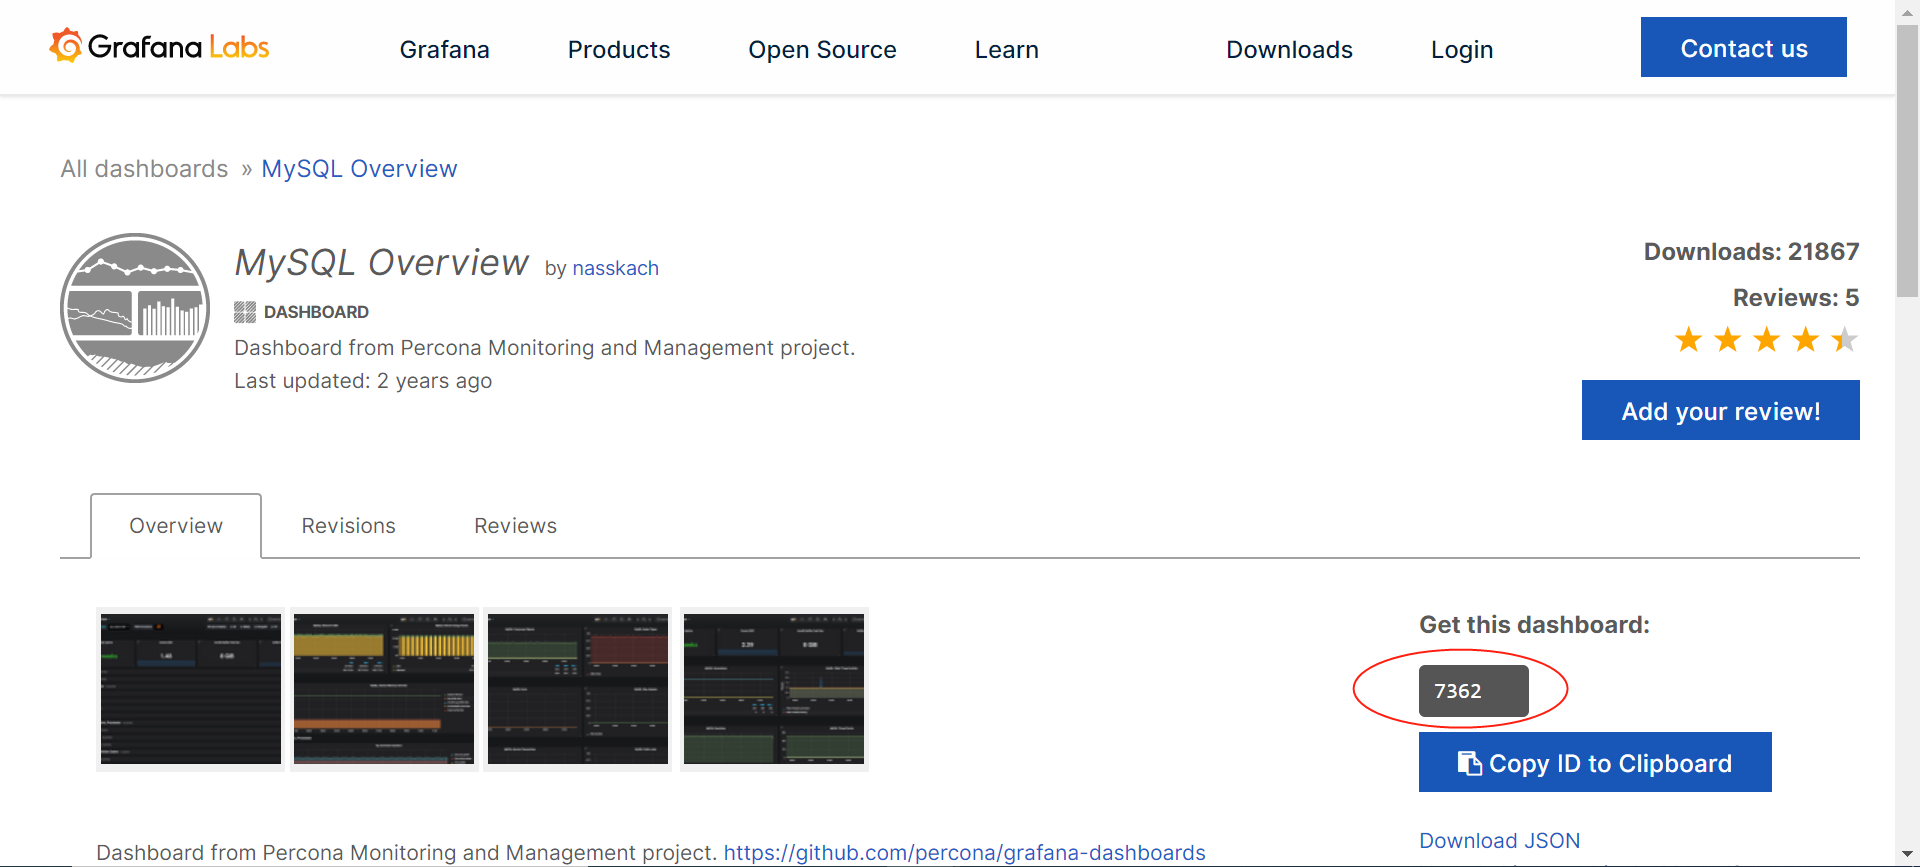The image size is (1920, 867).
Task: Click the Downloads: 21867 text
Action: click(x=1751, y=251)
